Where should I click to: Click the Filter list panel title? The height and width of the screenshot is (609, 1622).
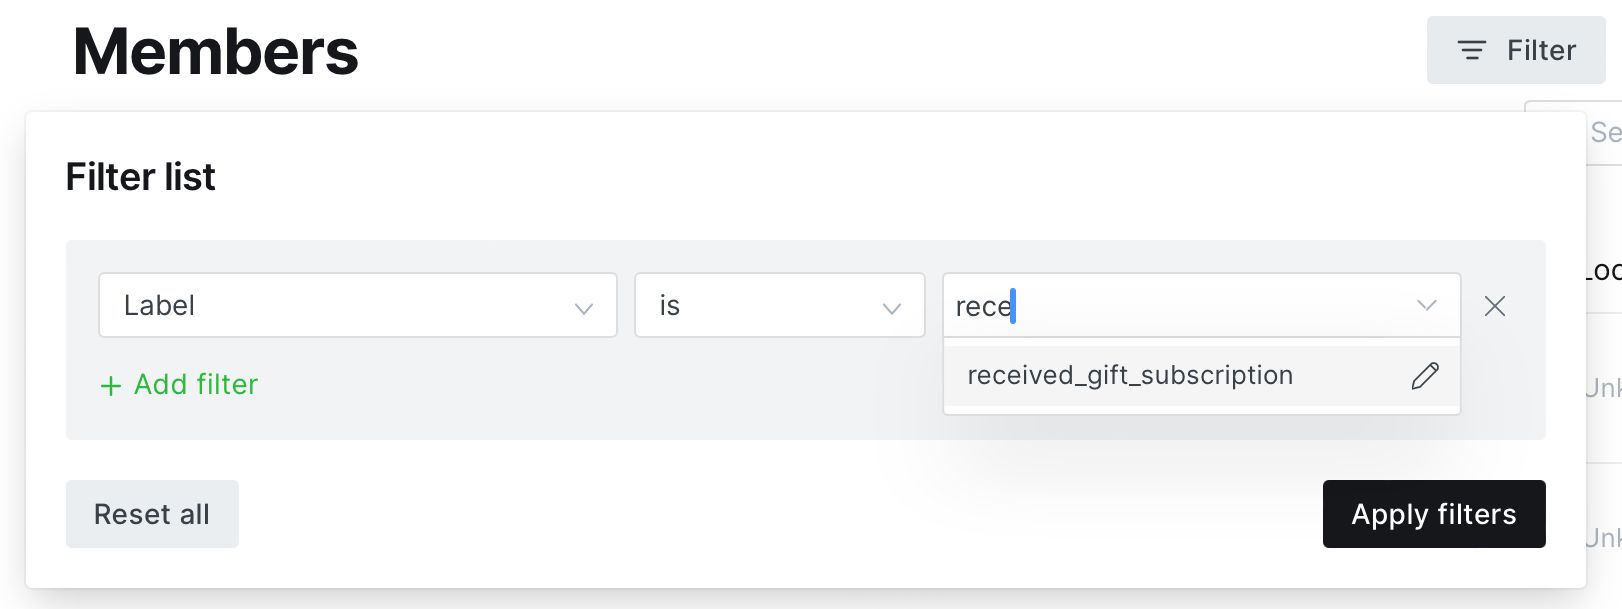click(141, 177)
